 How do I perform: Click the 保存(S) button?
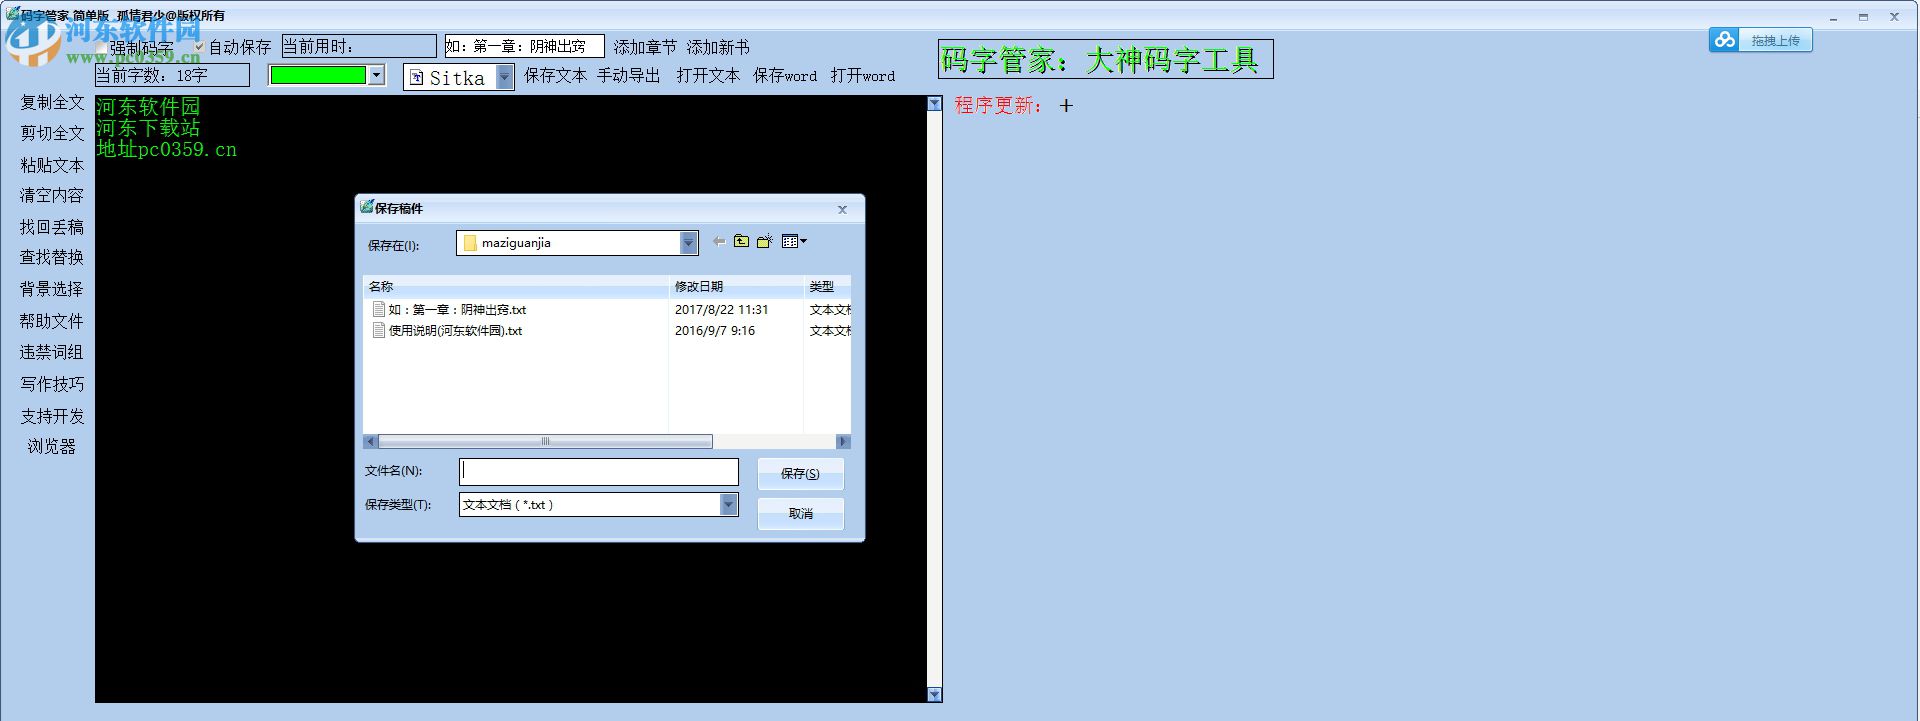point(800,474)
